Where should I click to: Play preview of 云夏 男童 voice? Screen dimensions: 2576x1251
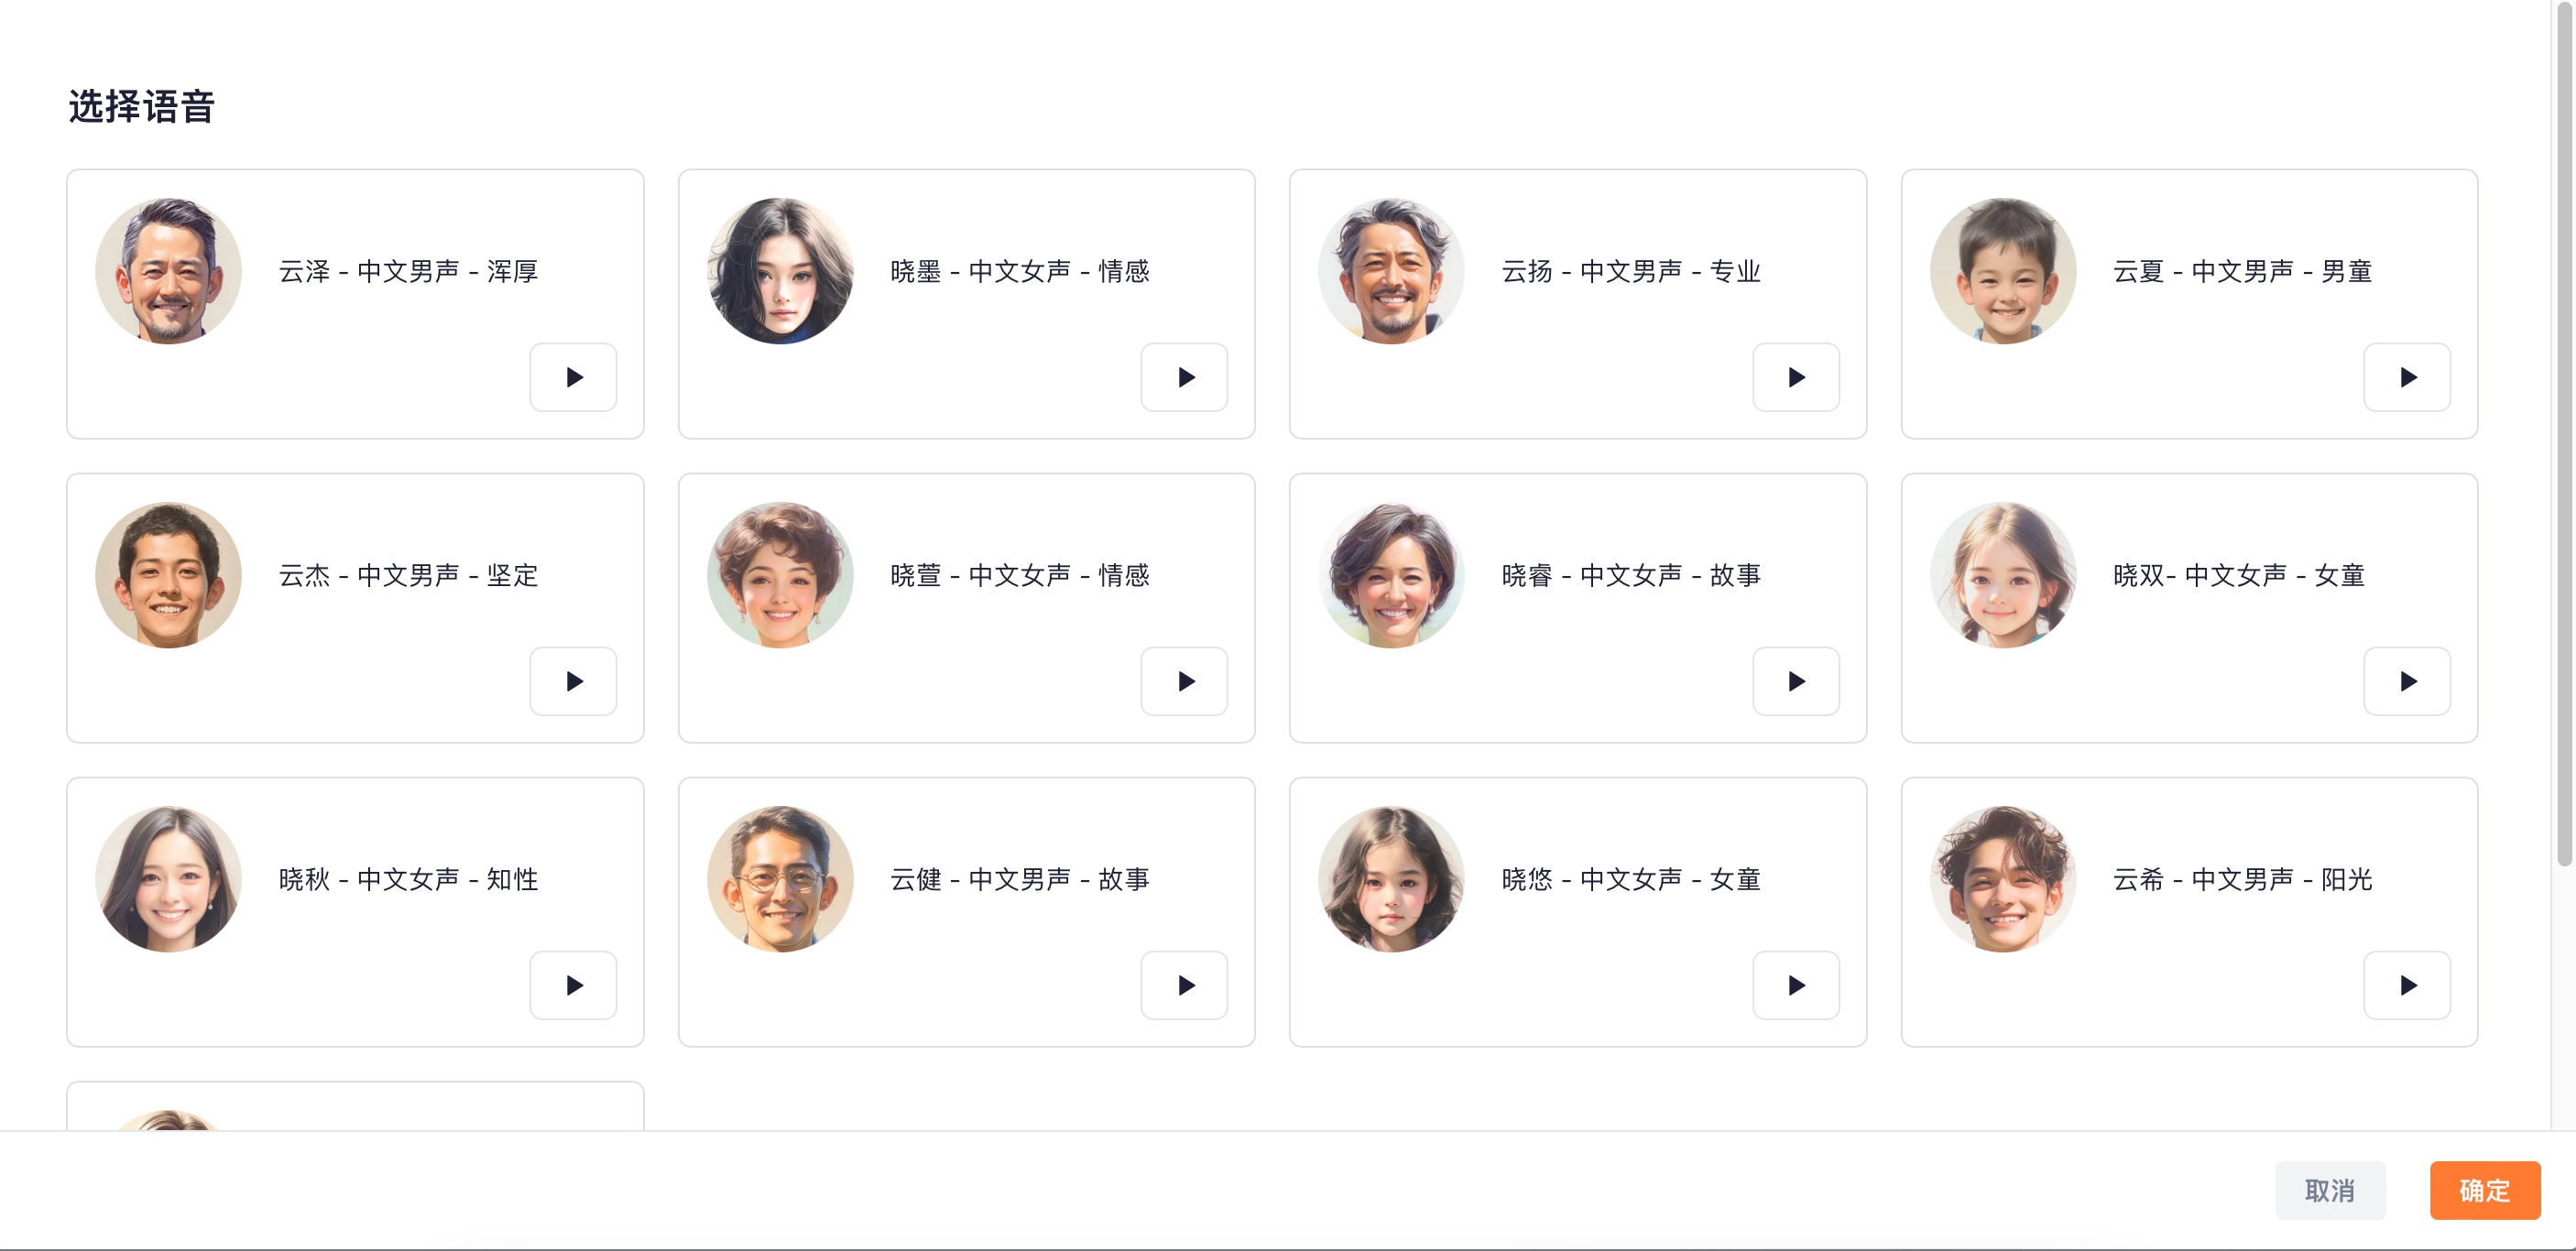coord(2407,377)
